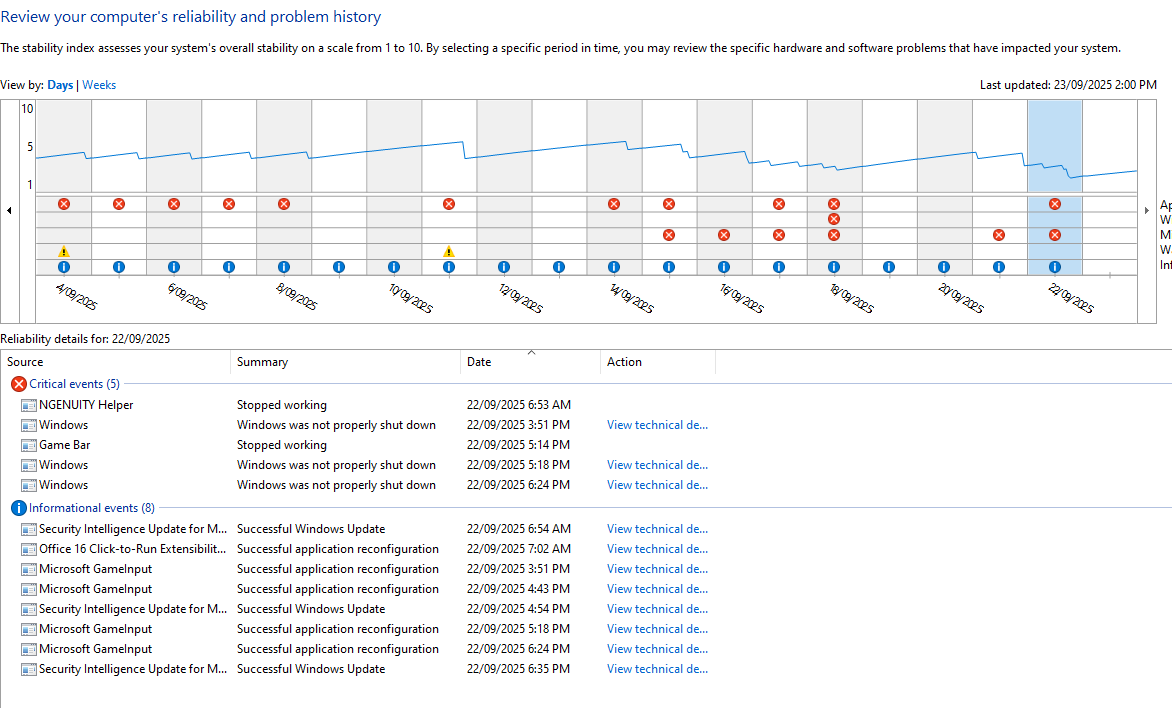
Task: Click information icon on 14/09/2025
Action: coord(614,267)
